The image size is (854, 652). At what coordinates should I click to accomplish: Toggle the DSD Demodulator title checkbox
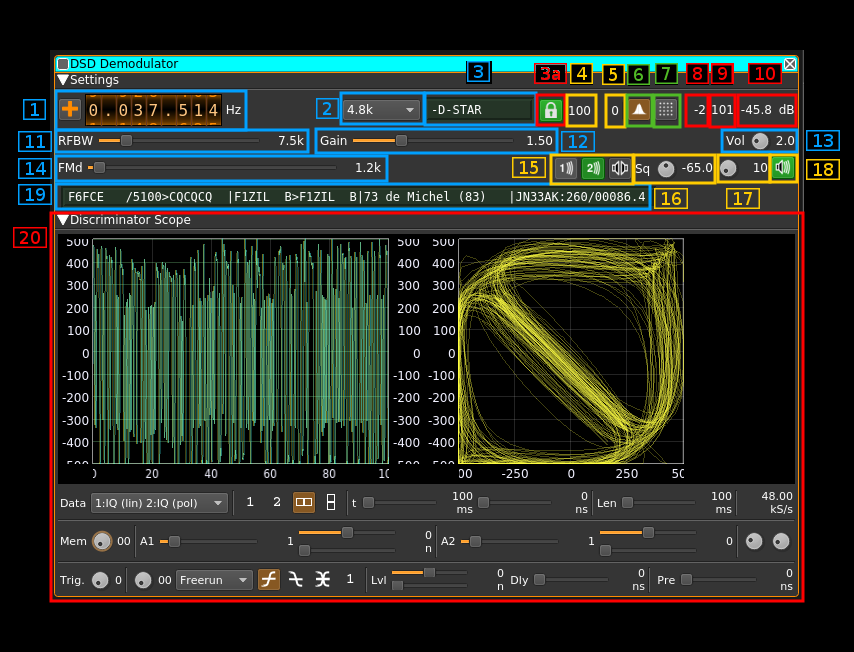tap(63, 64)
